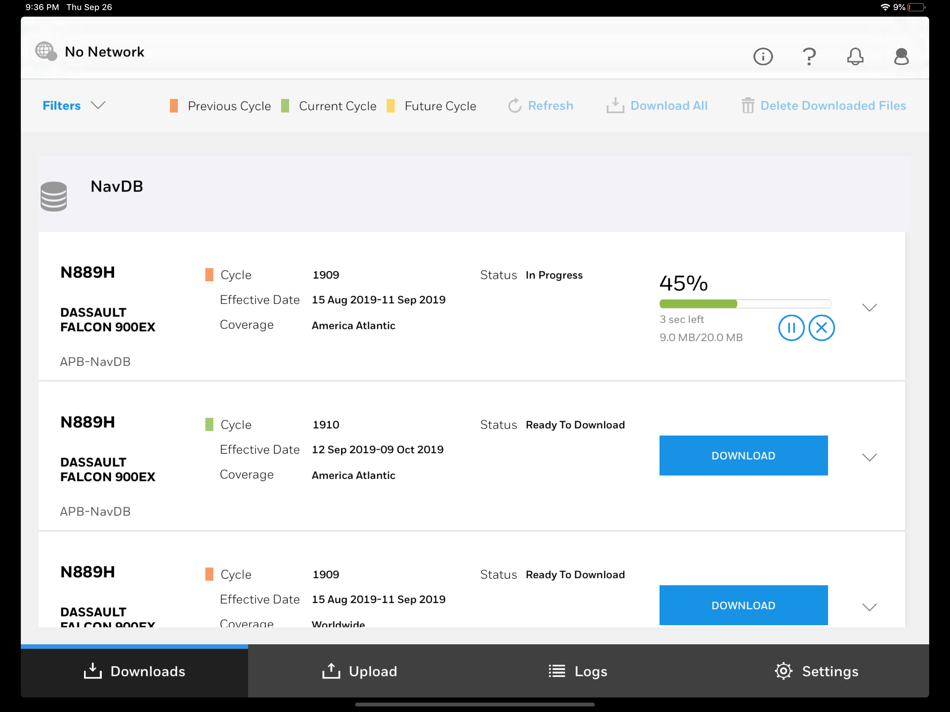Click the Settings gear icon

(783, 671)
